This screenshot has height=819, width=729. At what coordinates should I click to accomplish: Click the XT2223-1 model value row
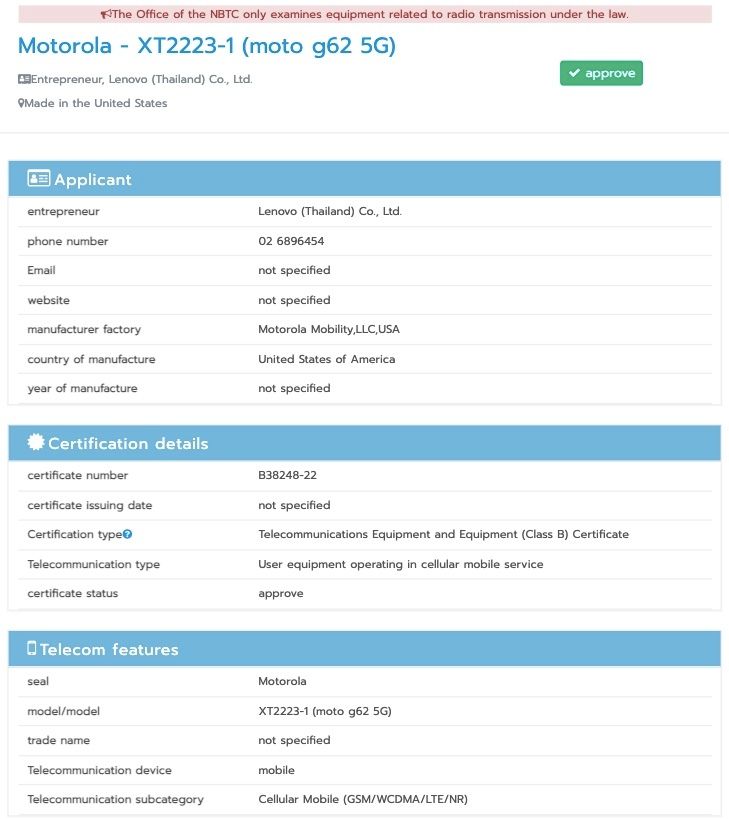[x=364, y=711]
